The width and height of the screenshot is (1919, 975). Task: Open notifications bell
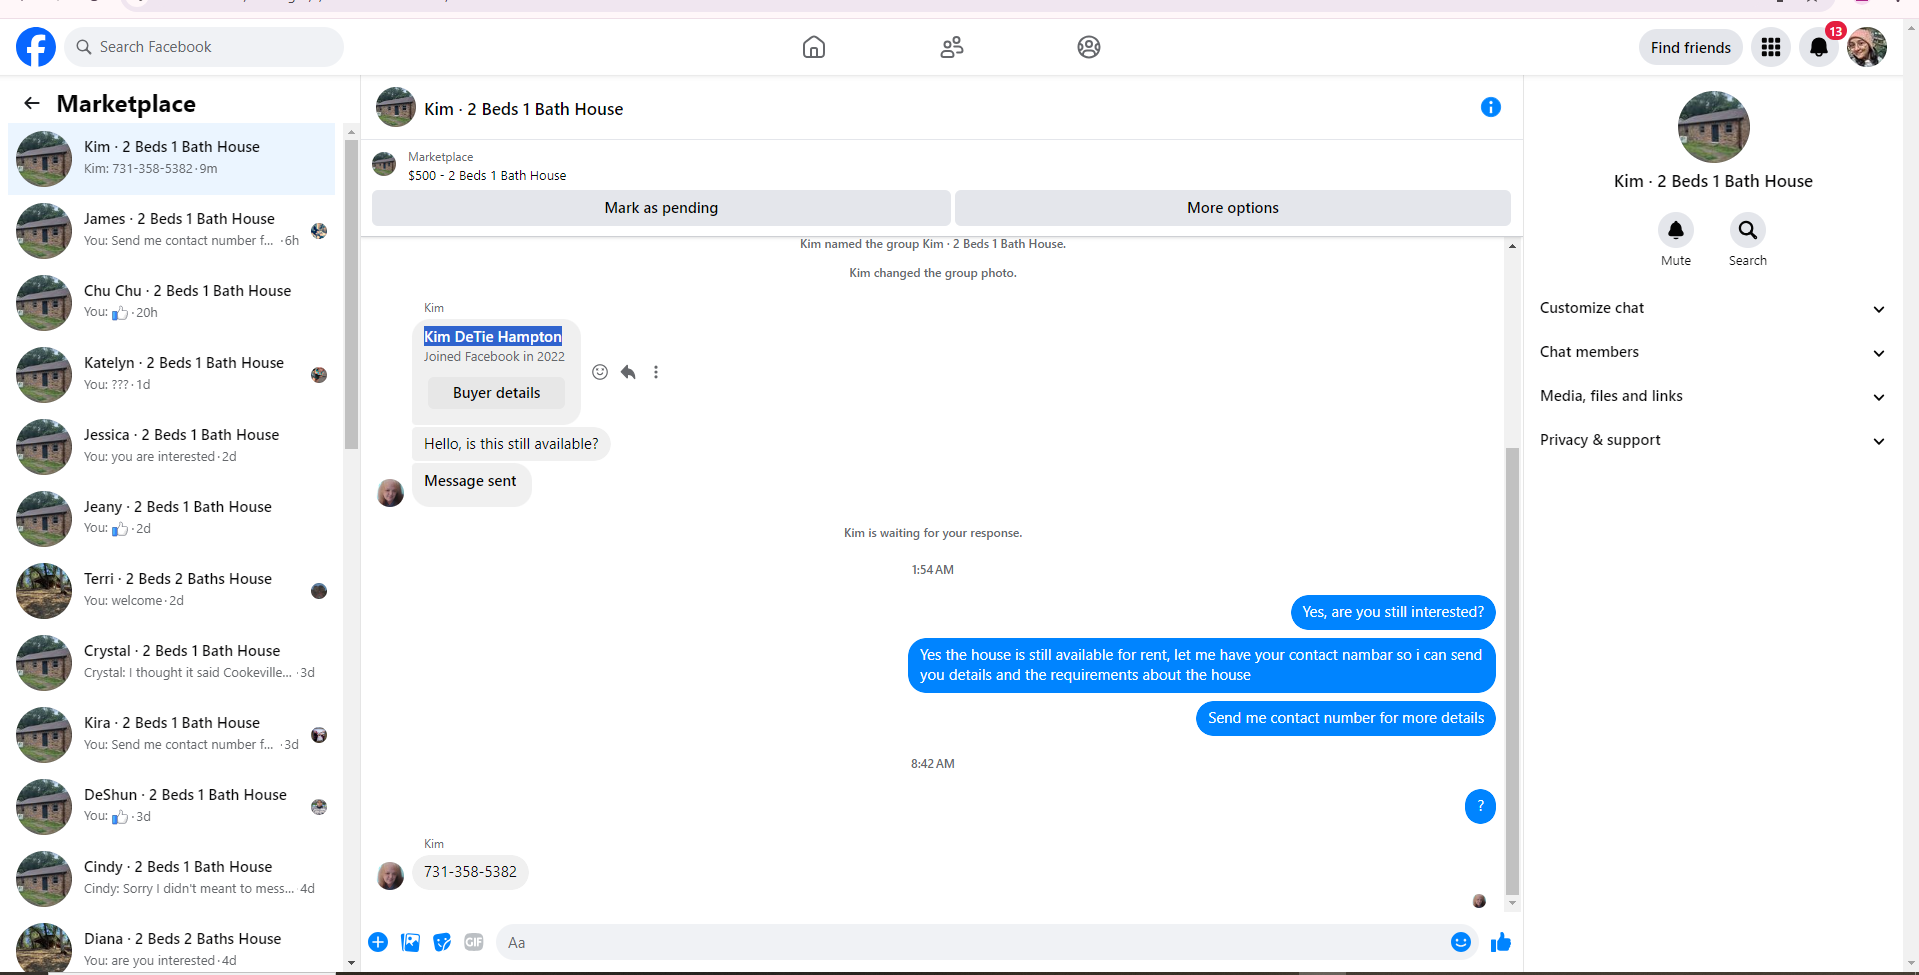(1819, 47)
